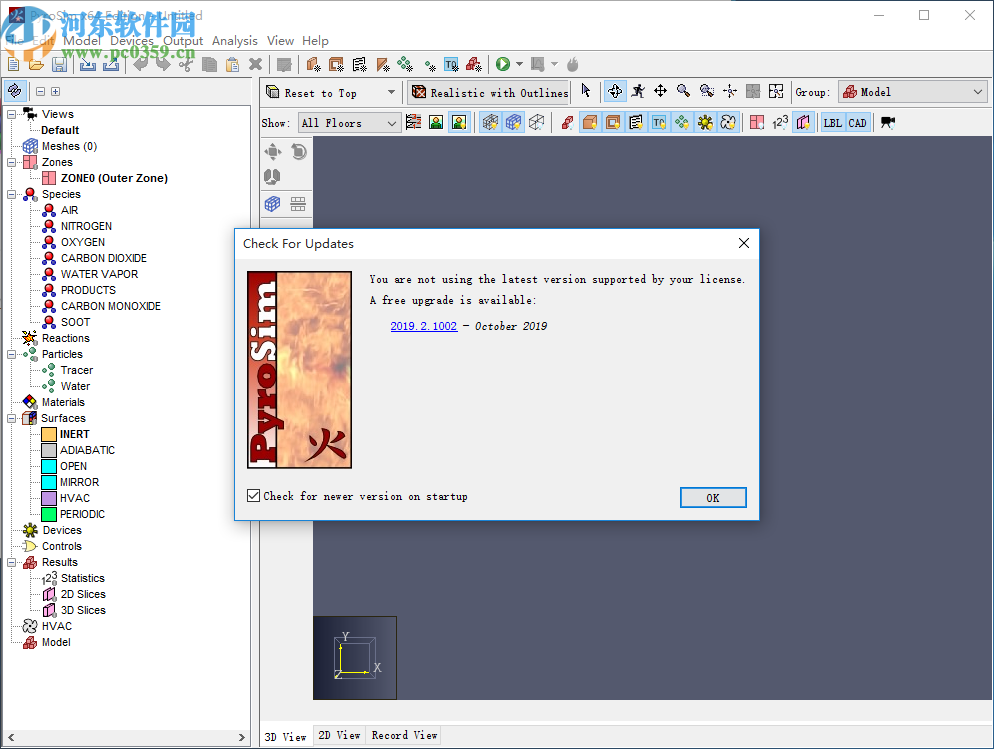Toggle the CAD display button
This screenshot has width=994, height=749.
(857, 122)
